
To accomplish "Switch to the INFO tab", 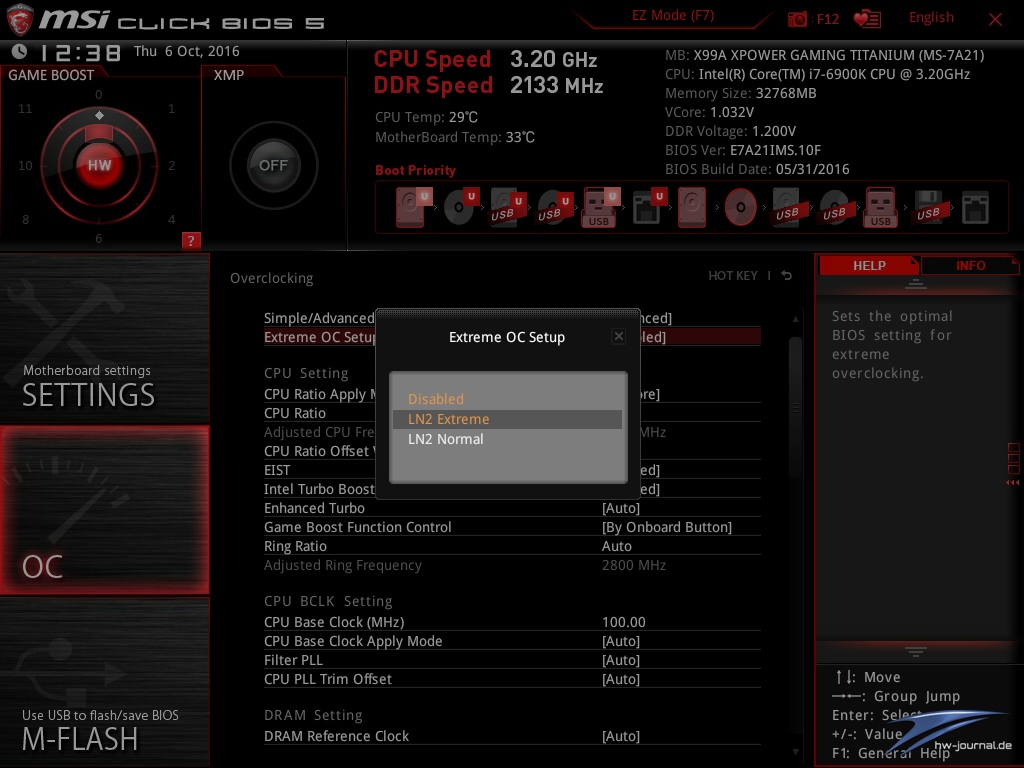I will [x=970, y=265].
